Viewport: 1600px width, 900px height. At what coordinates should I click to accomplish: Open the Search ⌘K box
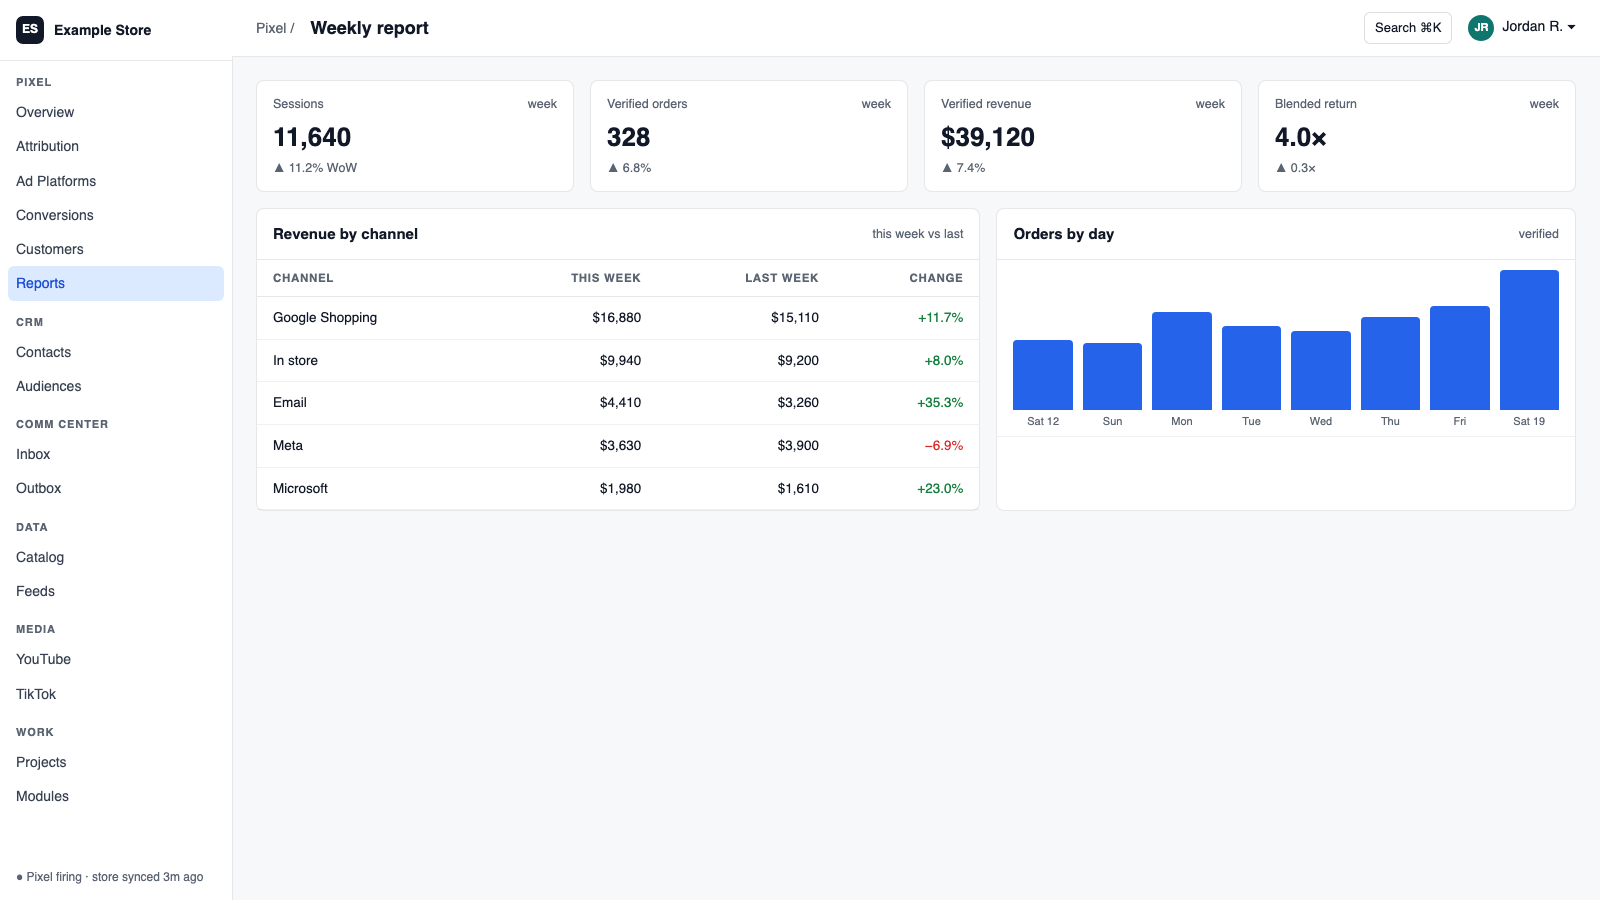pos(1408,28)
